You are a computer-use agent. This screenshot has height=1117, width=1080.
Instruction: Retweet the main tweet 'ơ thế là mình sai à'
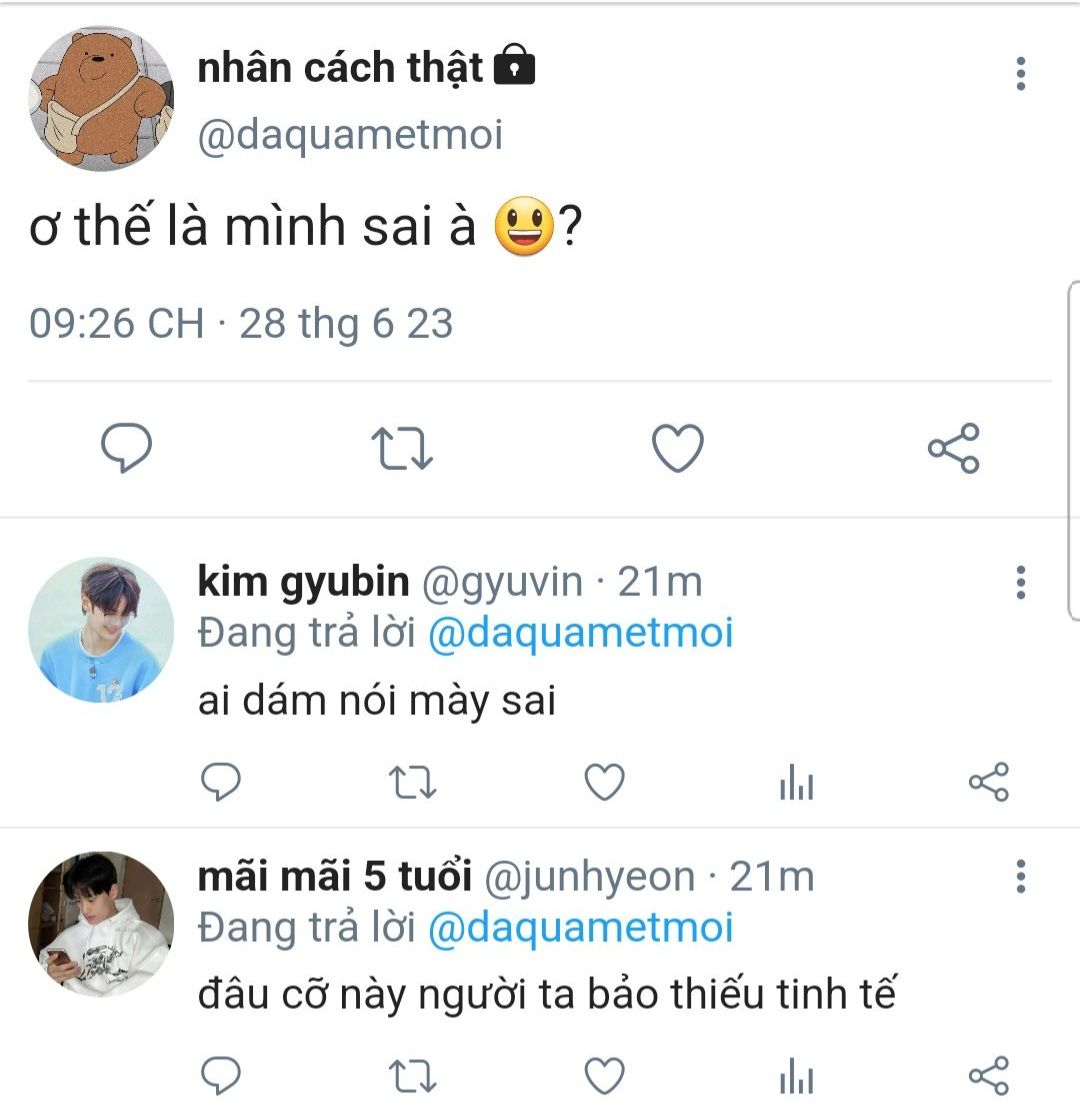tap(402, 448)
